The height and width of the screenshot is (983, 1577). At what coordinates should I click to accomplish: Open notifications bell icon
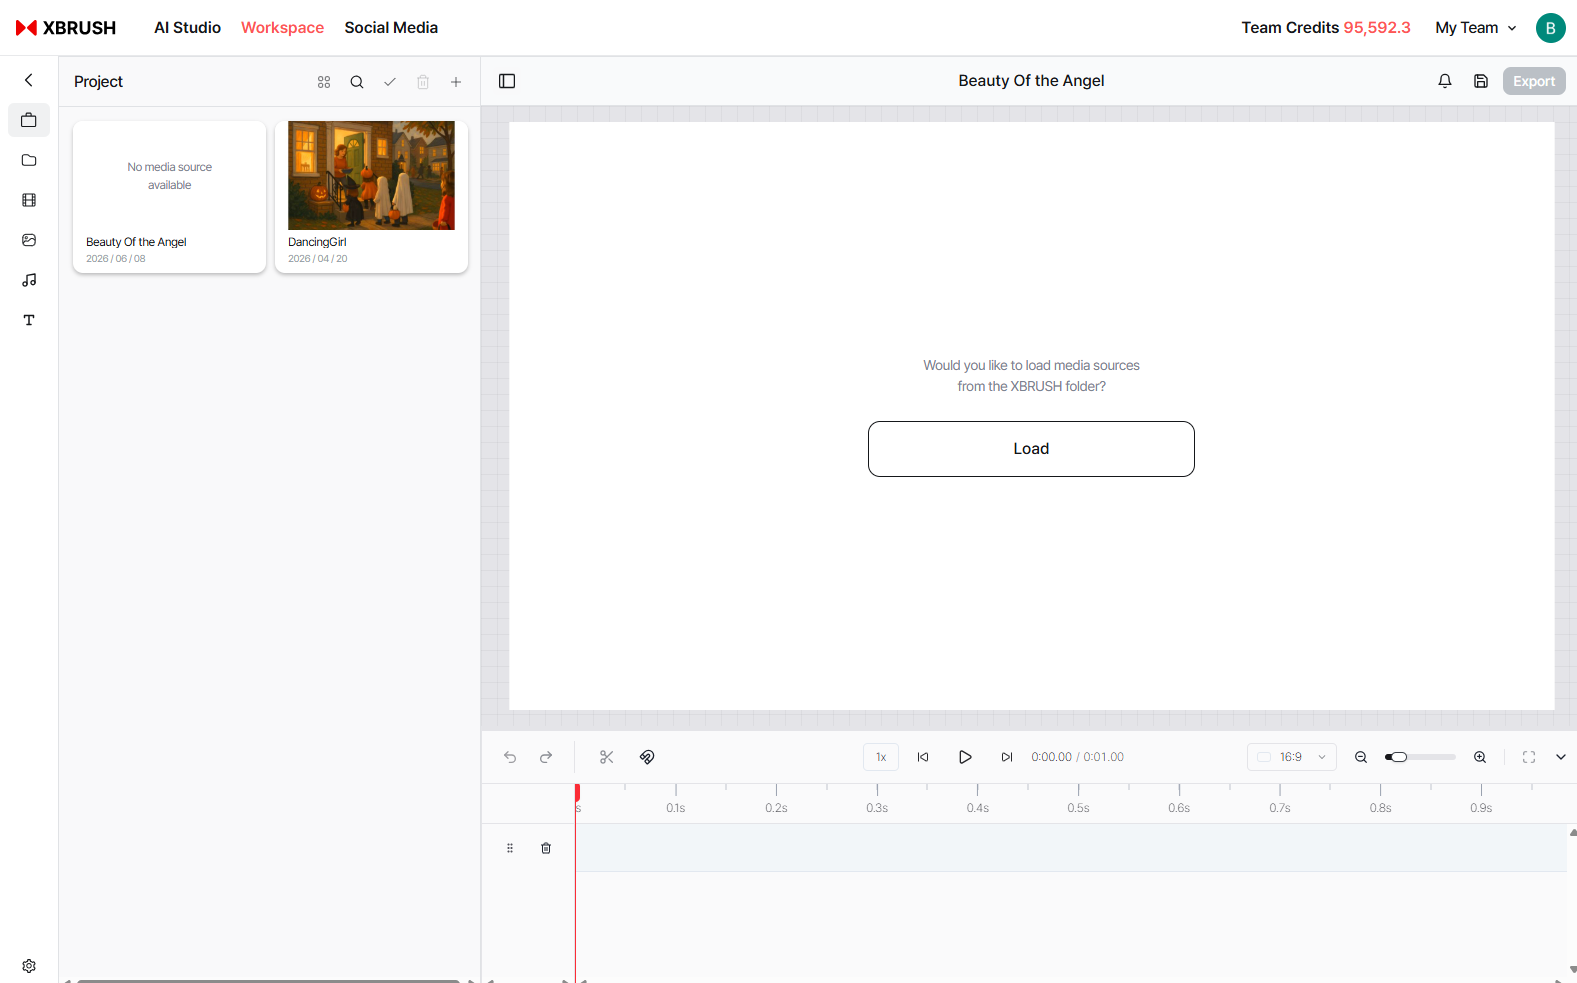click(1445, 81)
